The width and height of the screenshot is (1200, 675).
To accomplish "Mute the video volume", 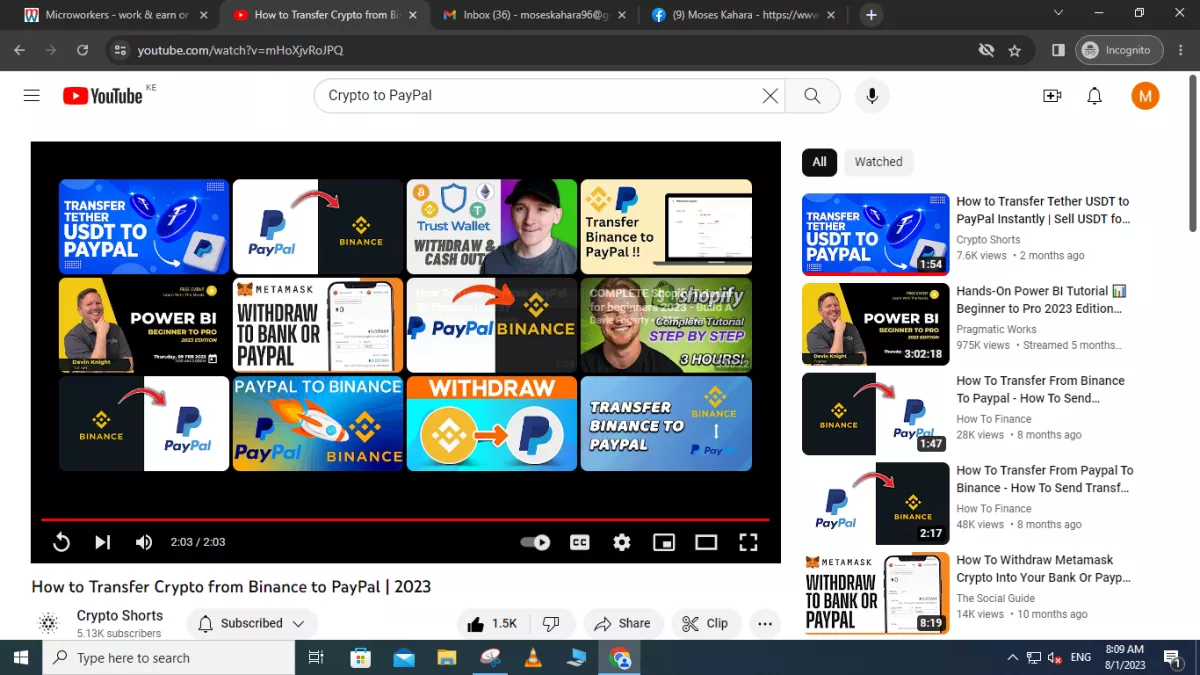I will pyautogui.click(x=144, y=542).
